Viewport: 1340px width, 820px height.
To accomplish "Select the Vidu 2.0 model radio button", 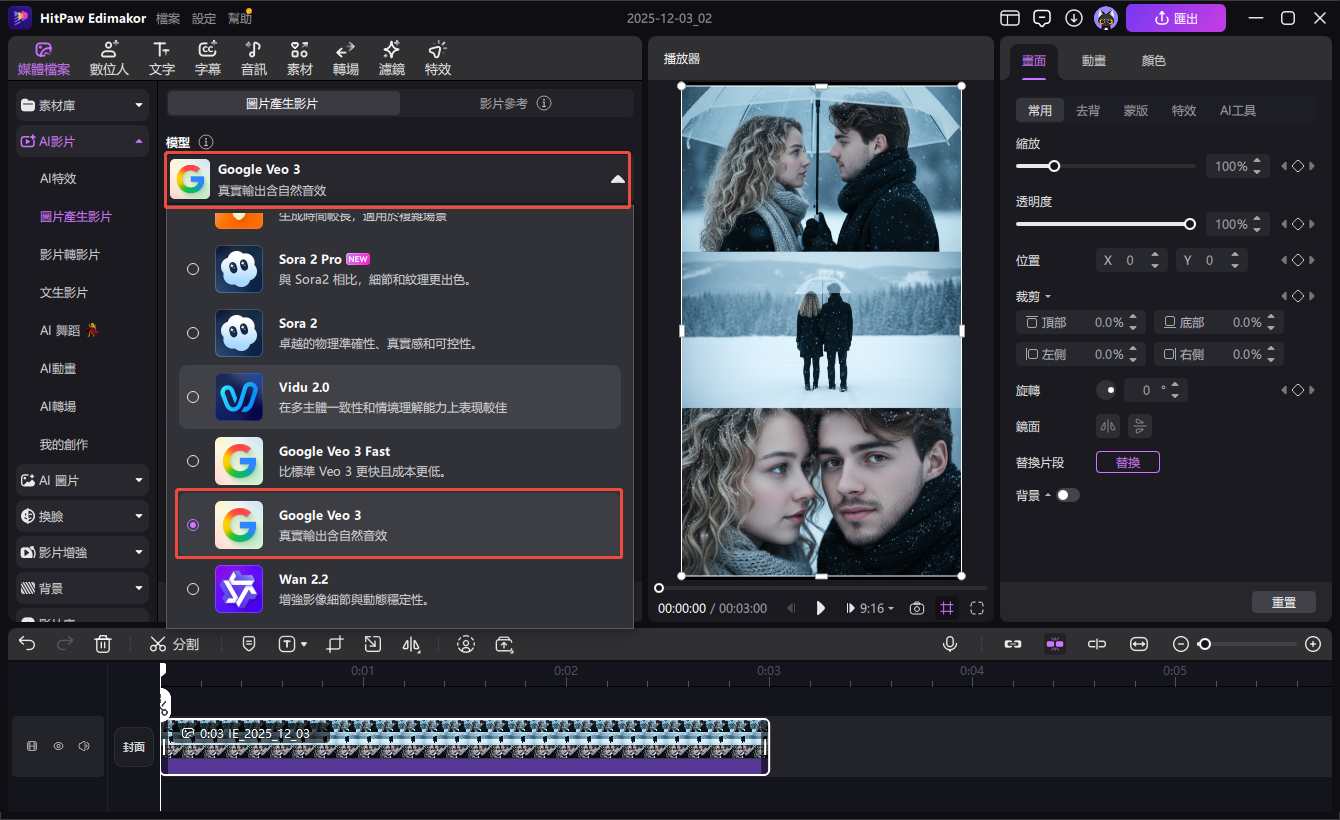I will [x=192, y=396].
